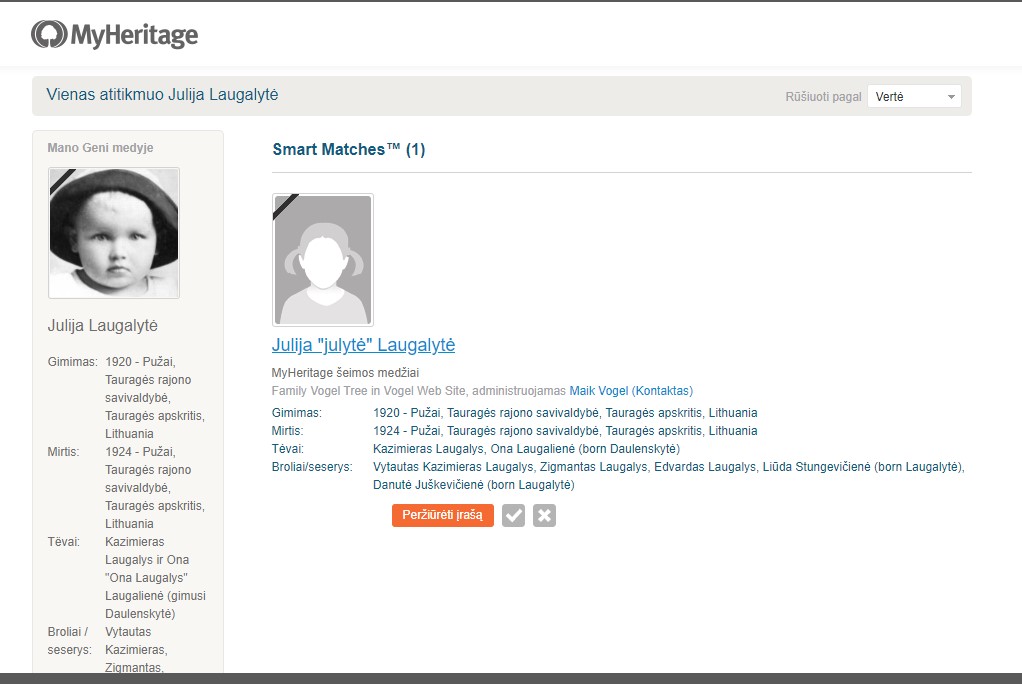
Task: Click the Vienas atitikmuo Julija Laugalytė title
Action: (162, 95)
